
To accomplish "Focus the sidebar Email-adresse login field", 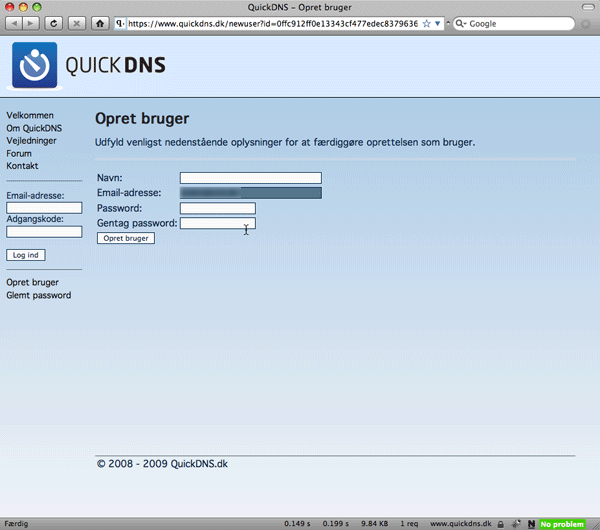I will click(x=44, y=208).
